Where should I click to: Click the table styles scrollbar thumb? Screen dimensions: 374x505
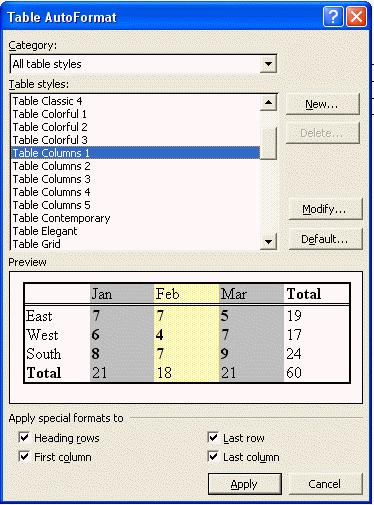[x=268, y=143]
